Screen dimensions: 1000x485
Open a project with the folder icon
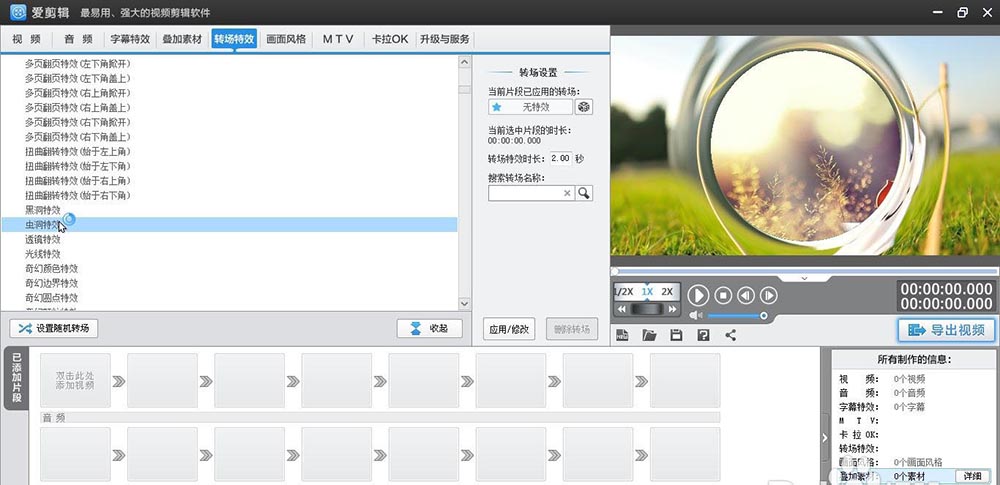(x=649, y=335)
